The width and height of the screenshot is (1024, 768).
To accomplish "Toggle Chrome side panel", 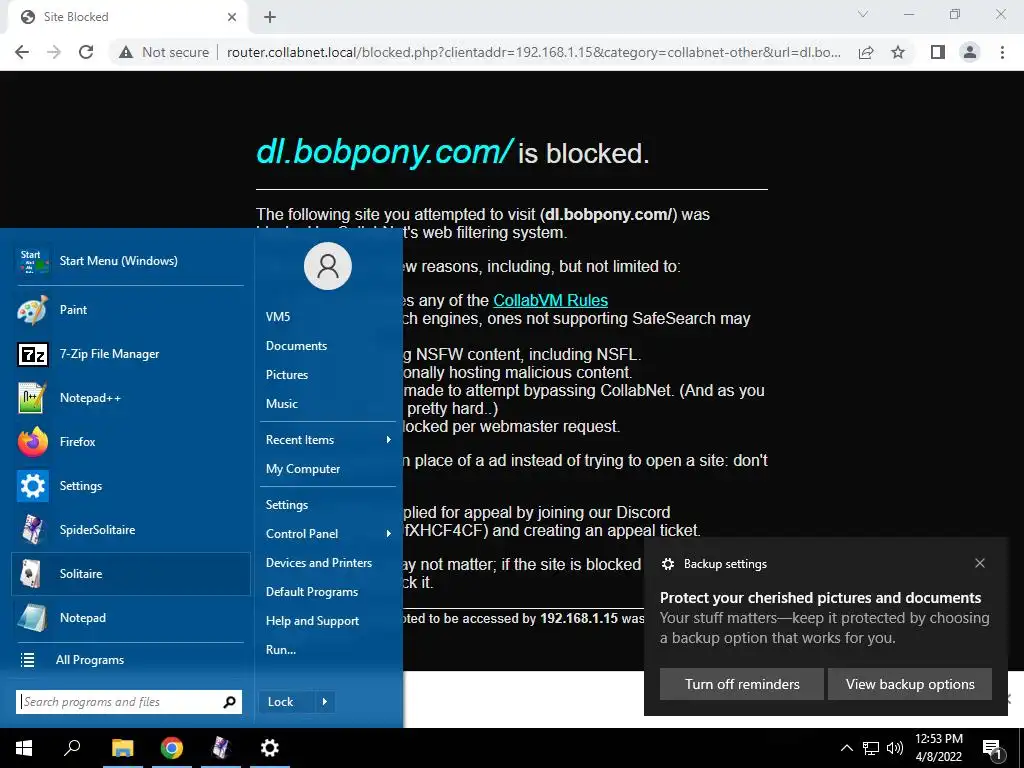I will [x=938, y=52].
